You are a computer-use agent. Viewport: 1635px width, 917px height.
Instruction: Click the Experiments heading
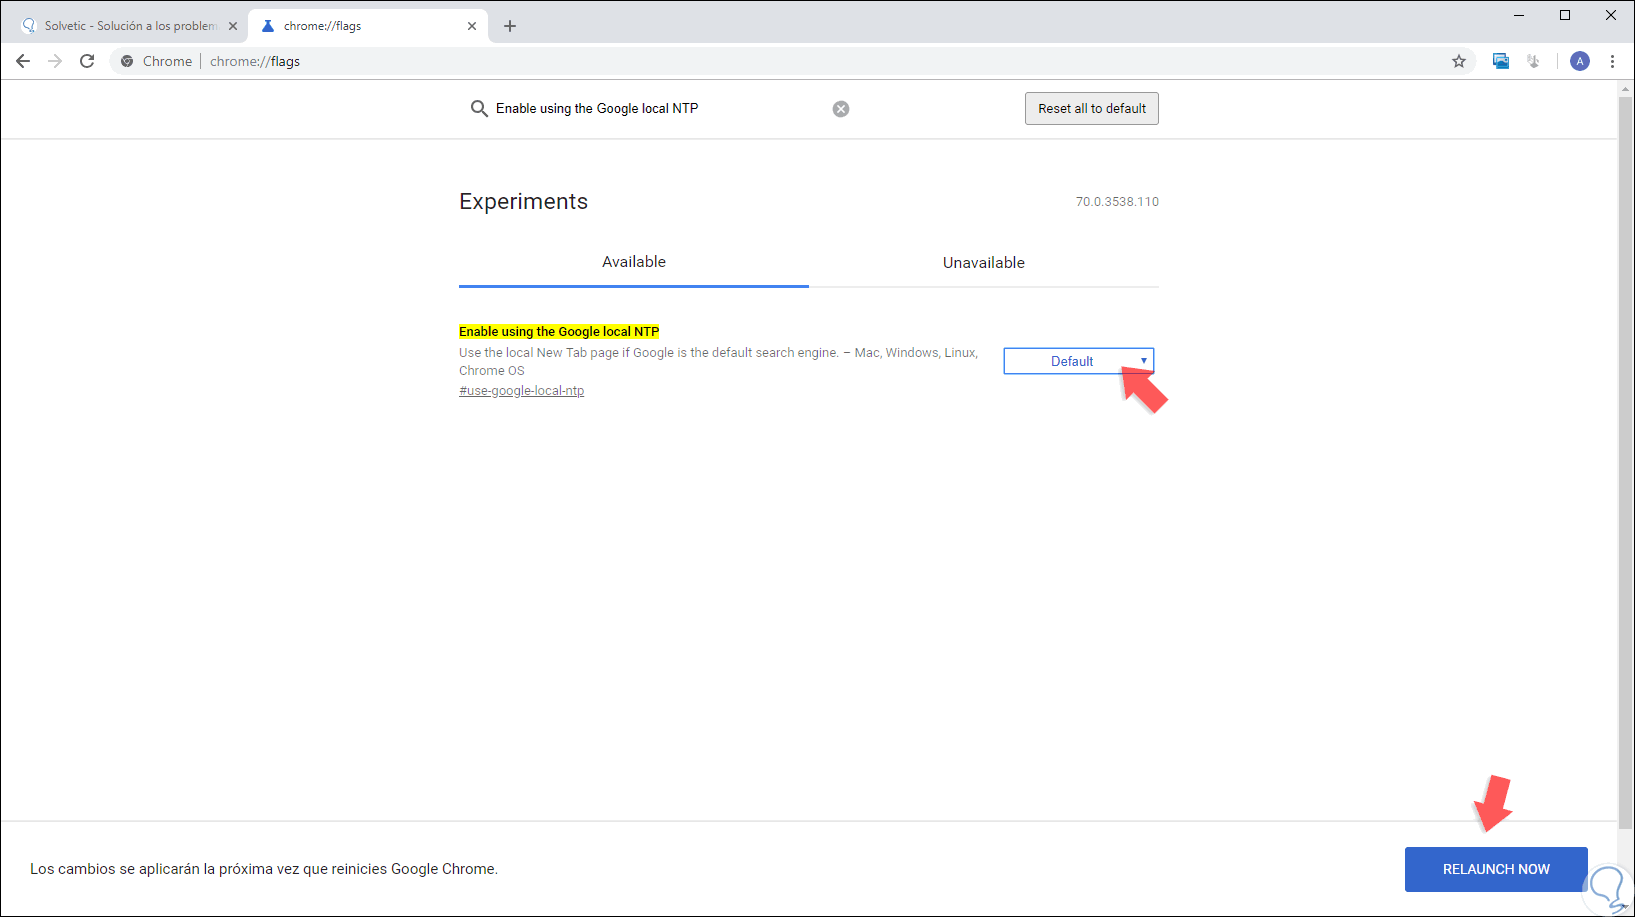pos(523,201)
